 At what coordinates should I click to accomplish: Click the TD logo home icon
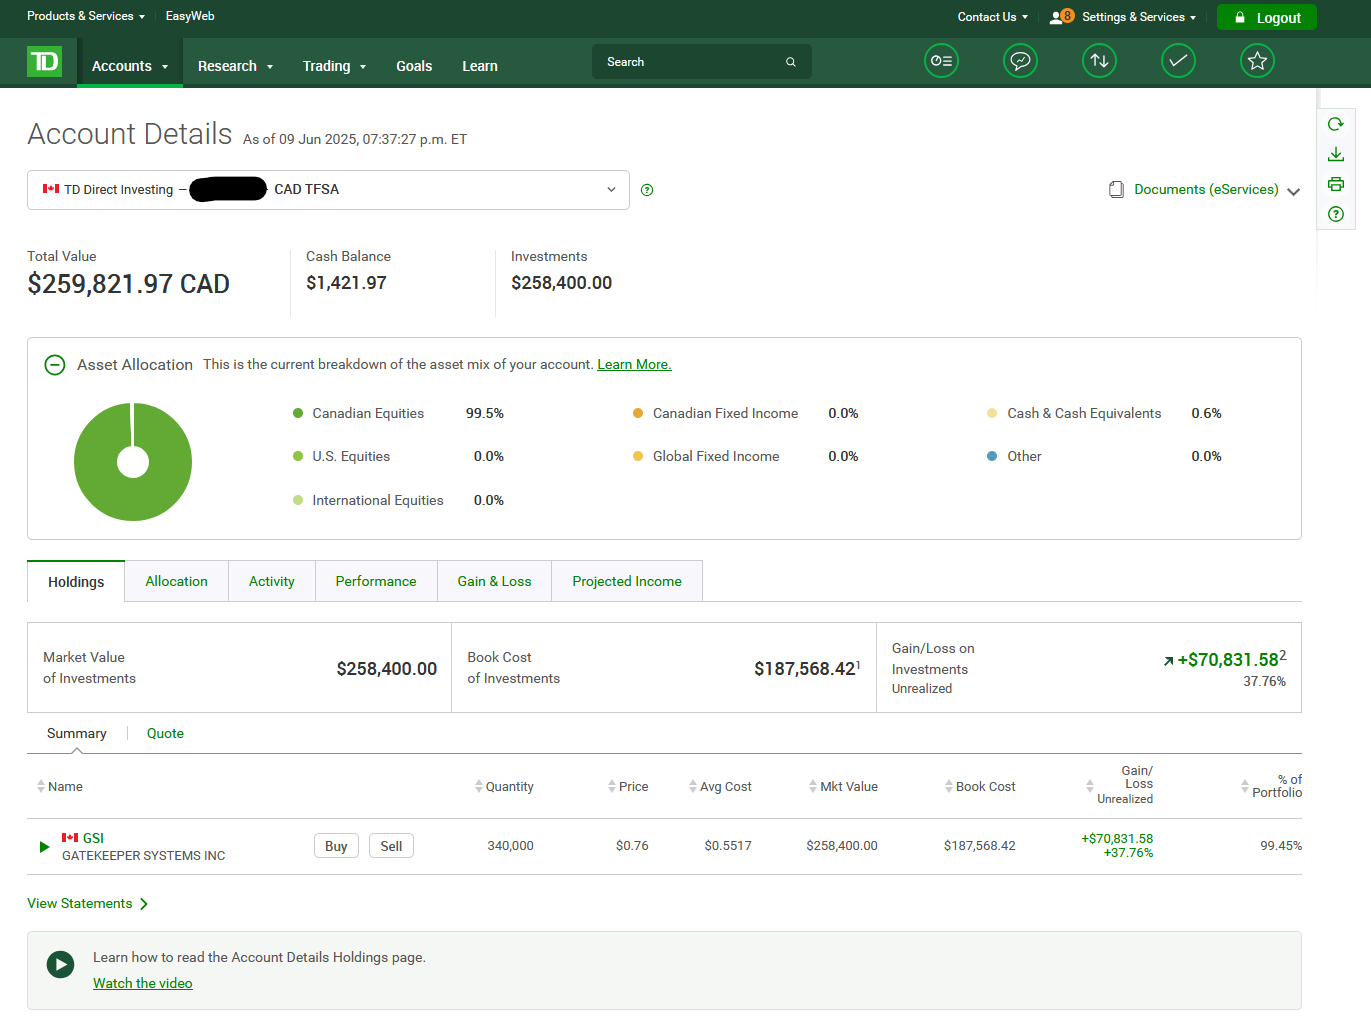tap(44, 62)
